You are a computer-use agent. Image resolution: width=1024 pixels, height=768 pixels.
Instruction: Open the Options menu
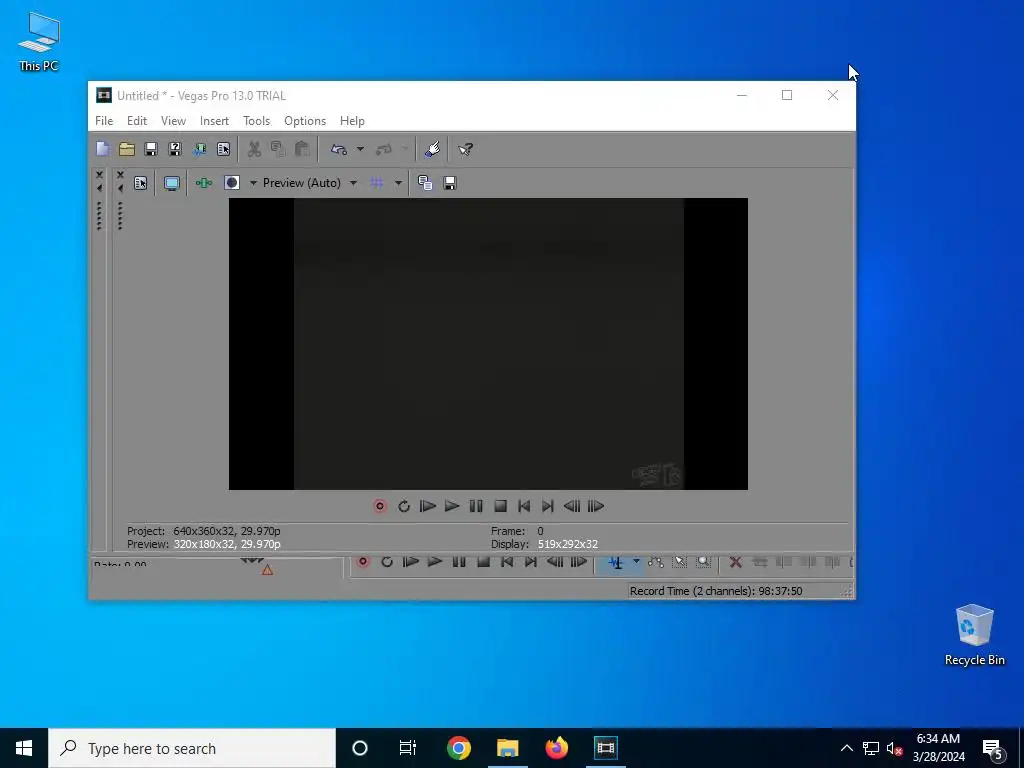tap(305, 121)
